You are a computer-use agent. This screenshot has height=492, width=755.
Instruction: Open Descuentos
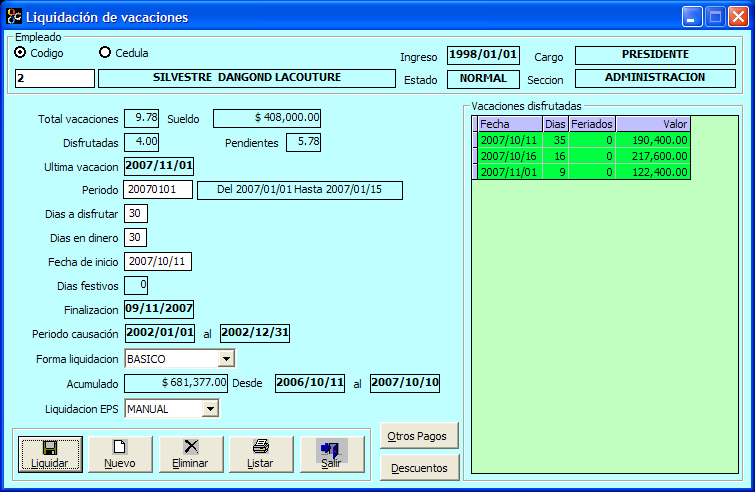coord(419,467)
